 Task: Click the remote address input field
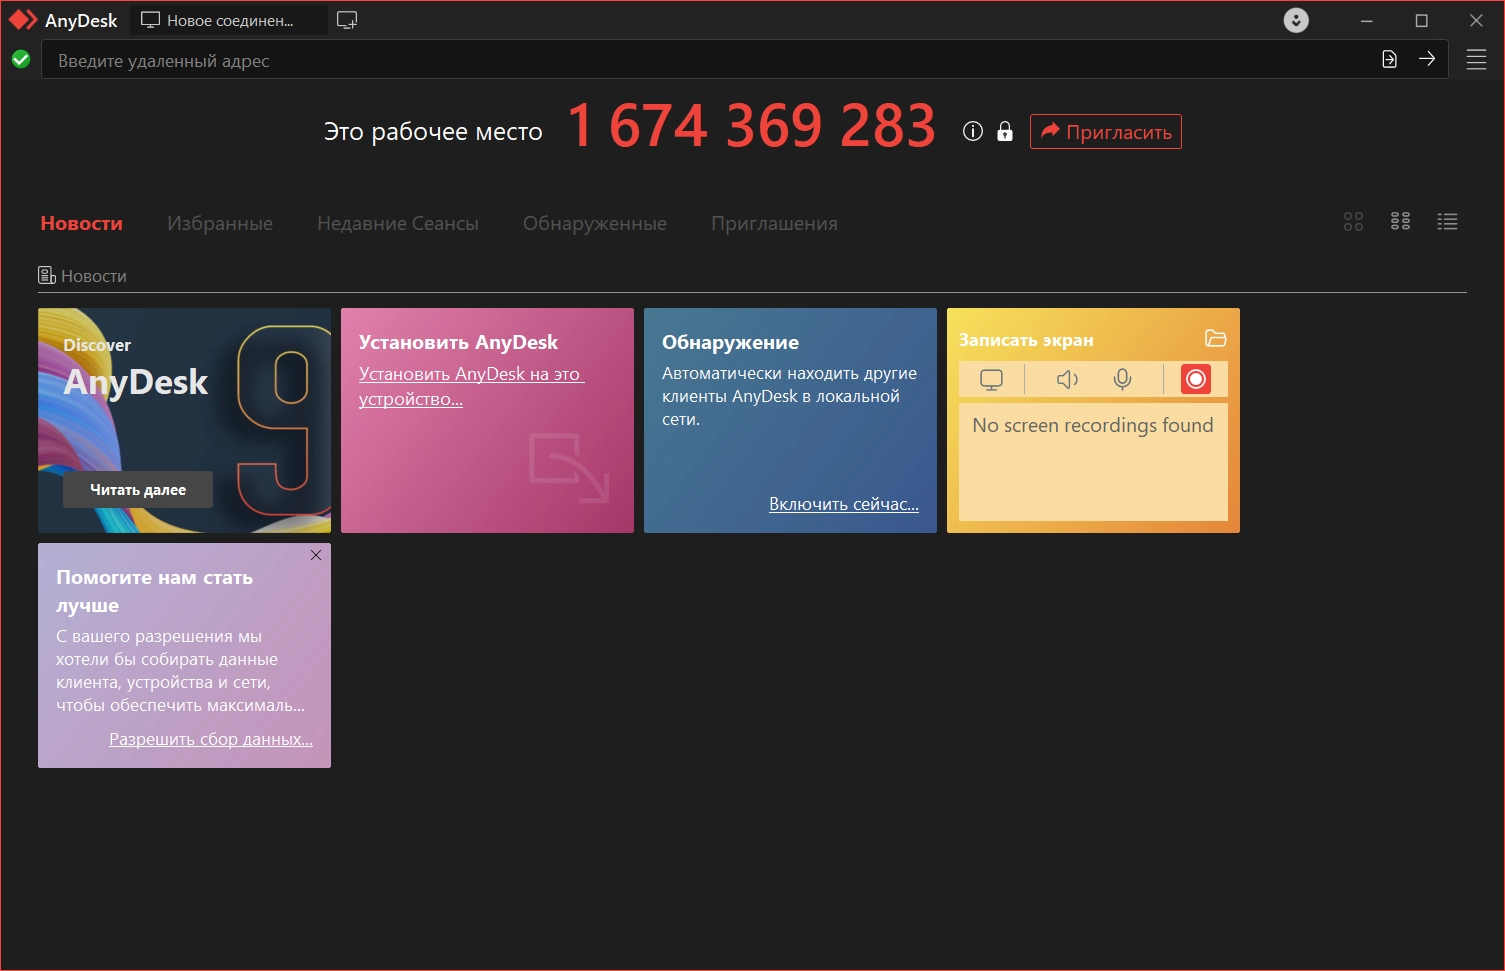click(x=700, y=60)
